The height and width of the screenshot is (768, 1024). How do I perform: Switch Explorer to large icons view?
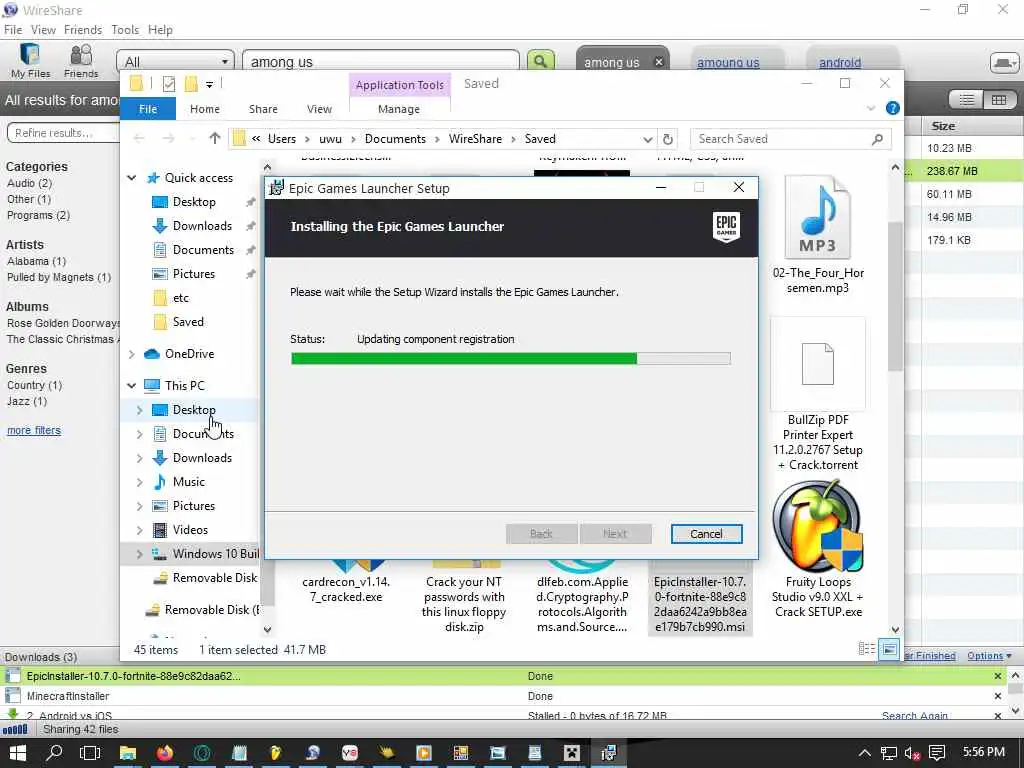tap(889, 649)
